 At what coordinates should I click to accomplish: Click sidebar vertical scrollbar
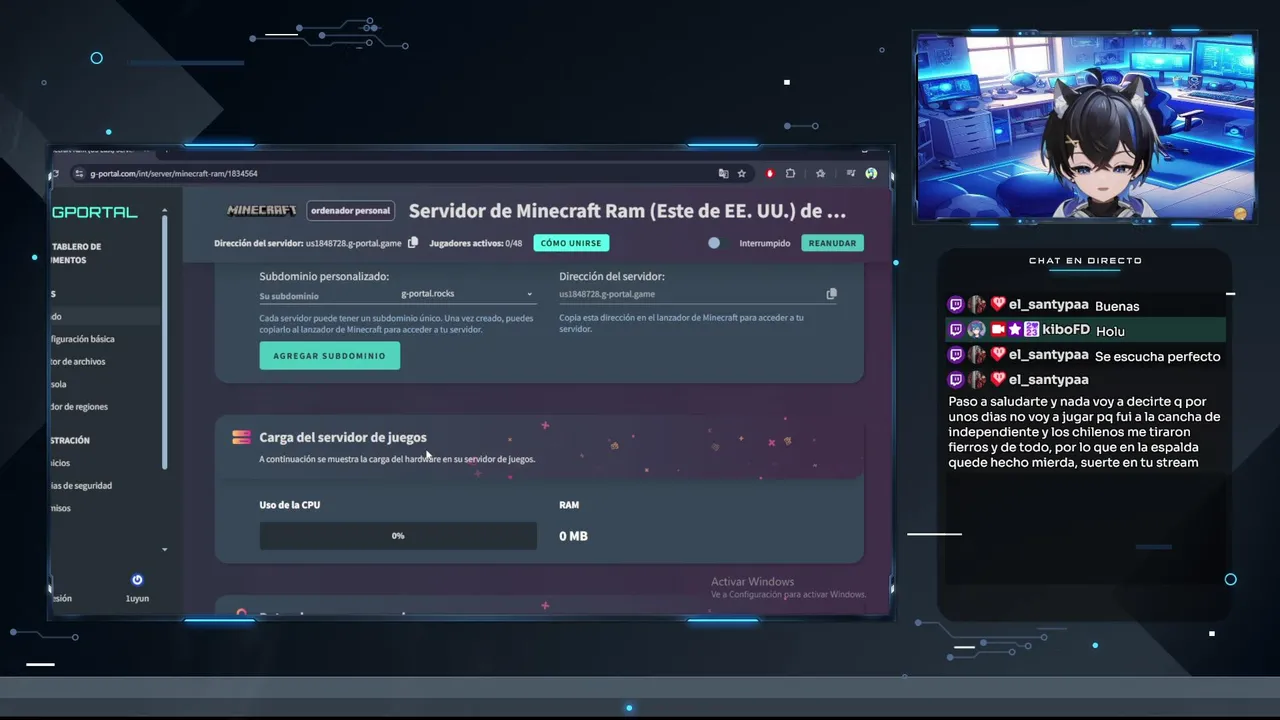click(164, 340)
